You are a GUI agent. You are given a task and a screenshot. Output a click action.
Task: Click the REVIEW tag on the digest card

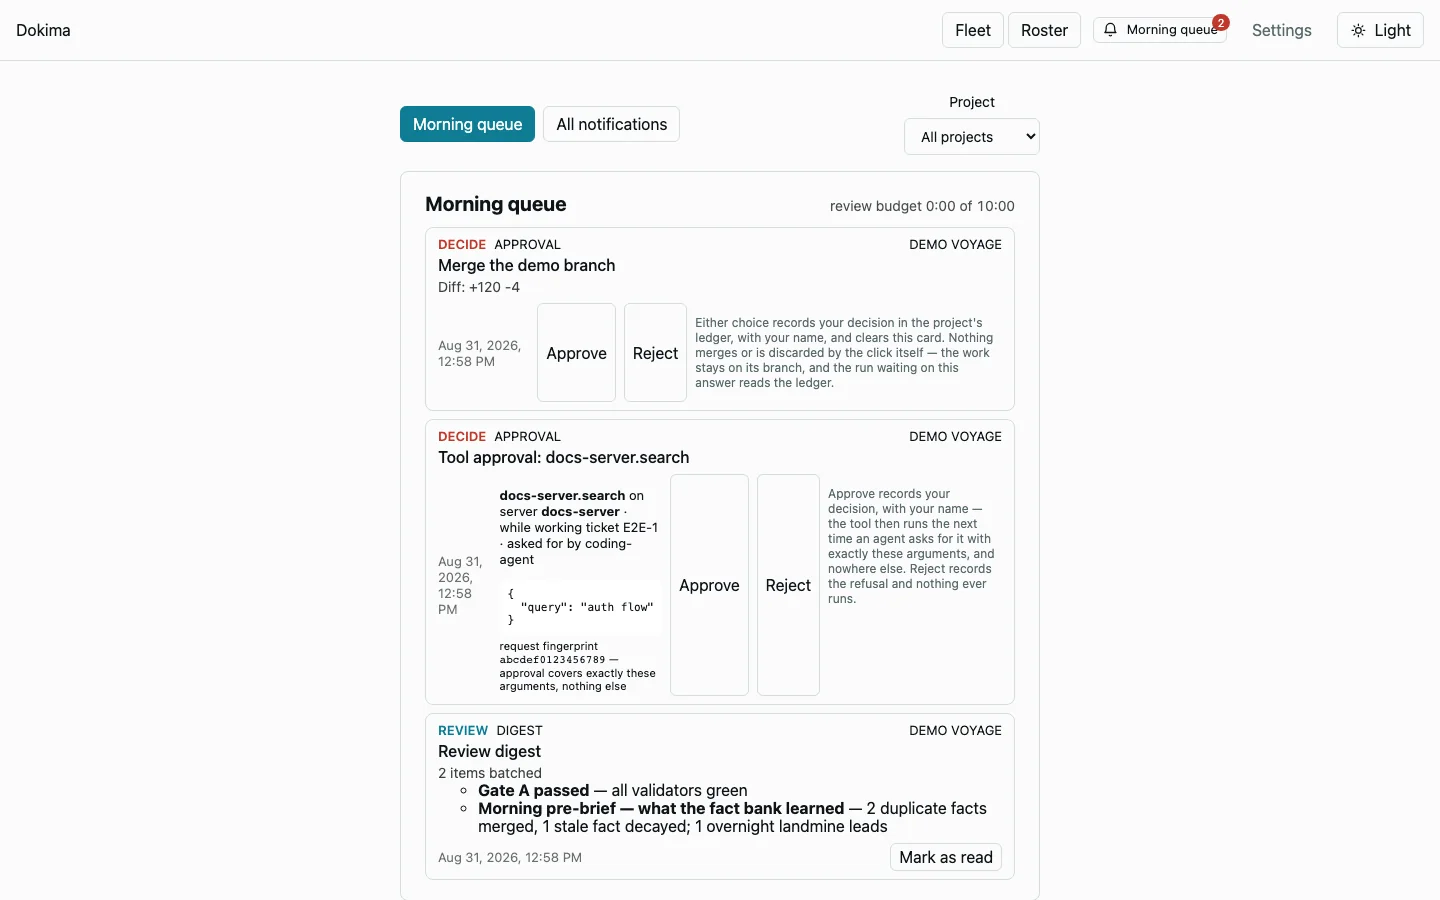tap(463, 730)
